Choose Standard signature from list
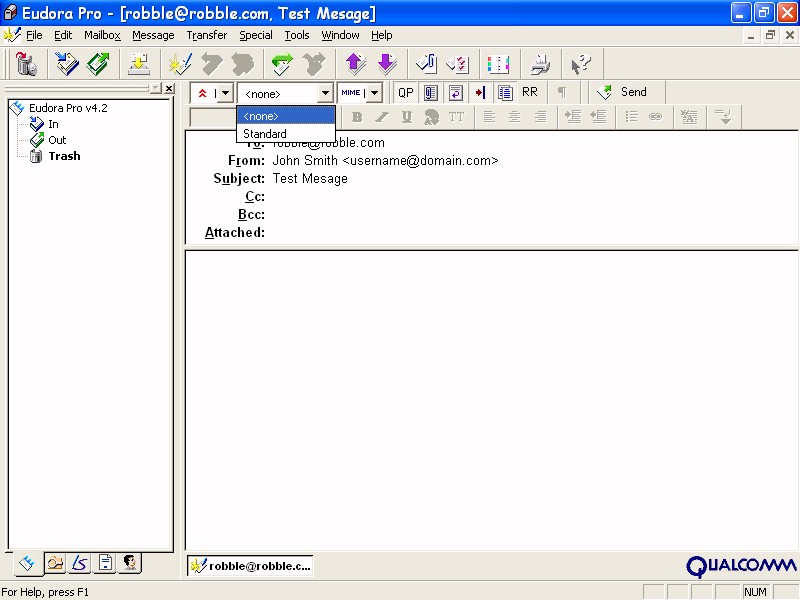Image resolution: width=800 pixels, height=600 pixels. point(286,134)
